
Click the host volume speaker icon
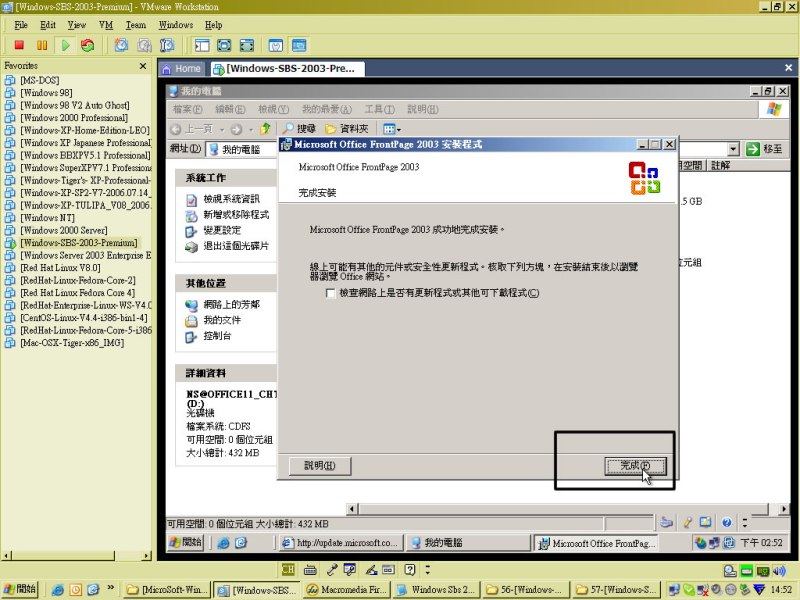pyautogui.click(x=780, y=571)
